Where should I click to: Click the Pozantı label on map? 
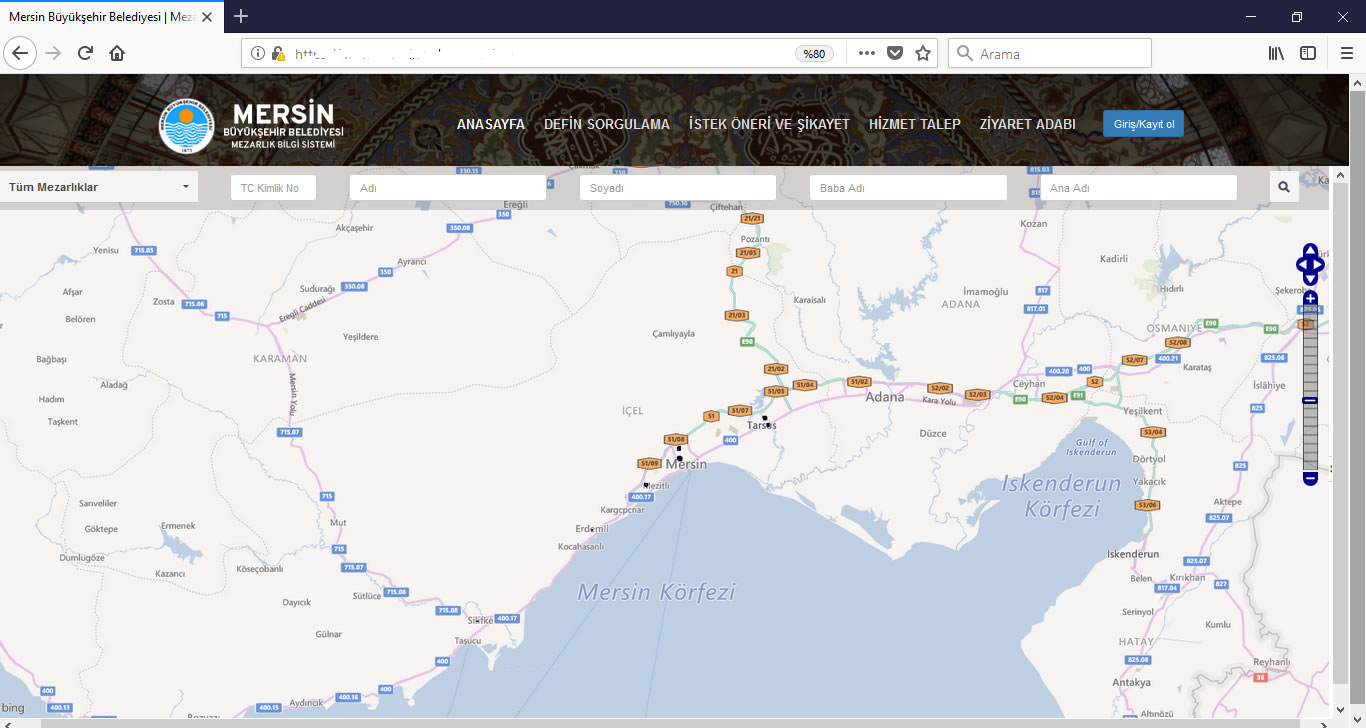pos(755,240)
